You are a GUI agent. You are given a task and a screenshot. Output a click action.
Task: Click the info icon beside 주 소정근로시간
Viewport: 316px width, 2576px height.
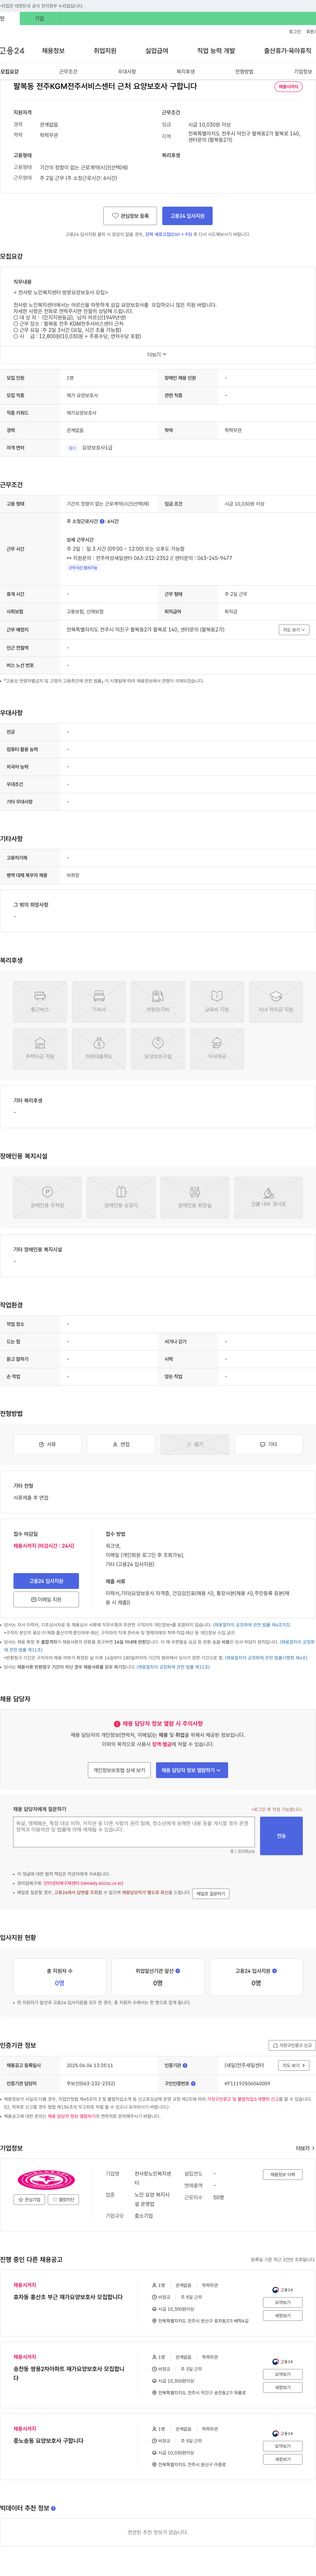102,521
